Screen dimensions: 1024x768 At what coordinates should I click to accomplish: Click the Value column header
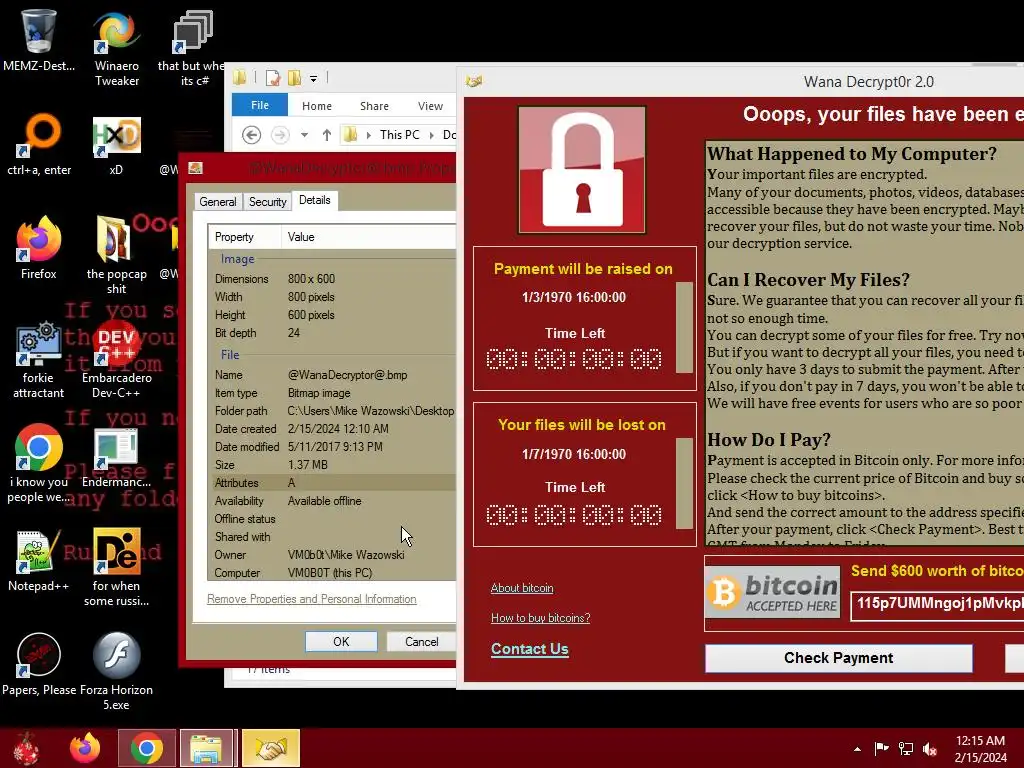point(368,237)
